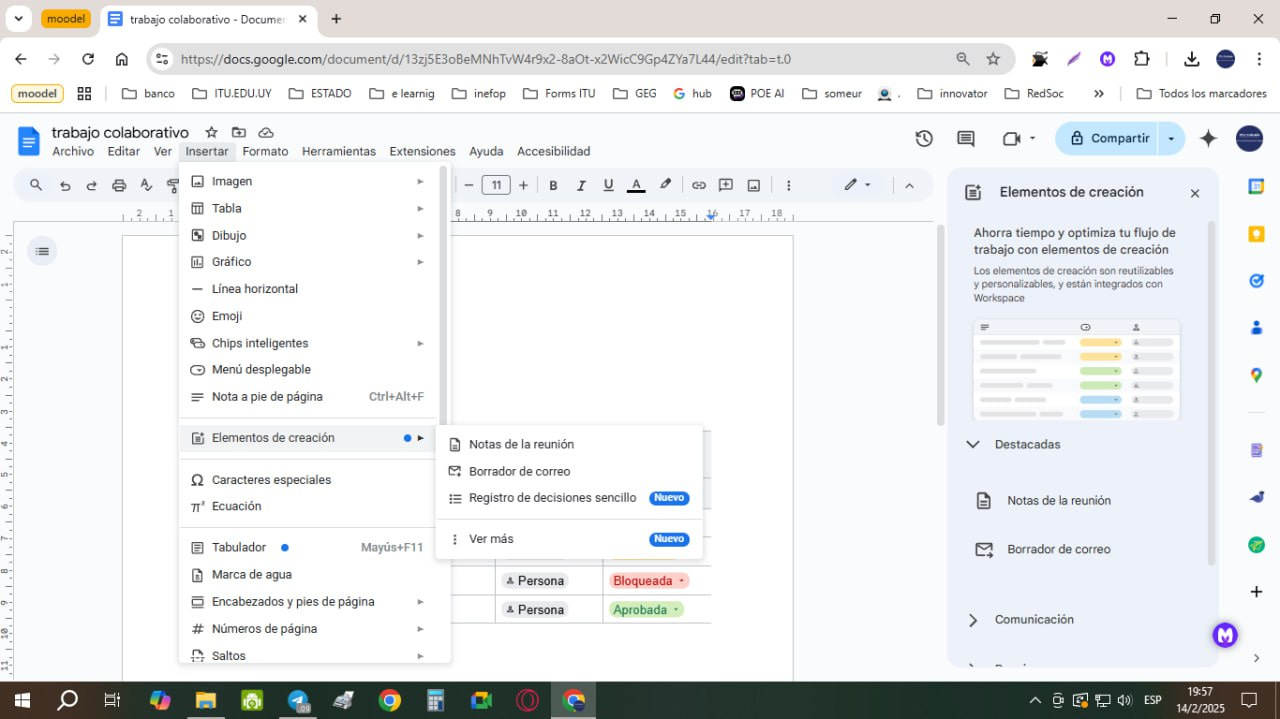Collapse the menus with the up chevron
Image resolution: width=1280 pixels, height=719 pixels.
coord(909,185)
